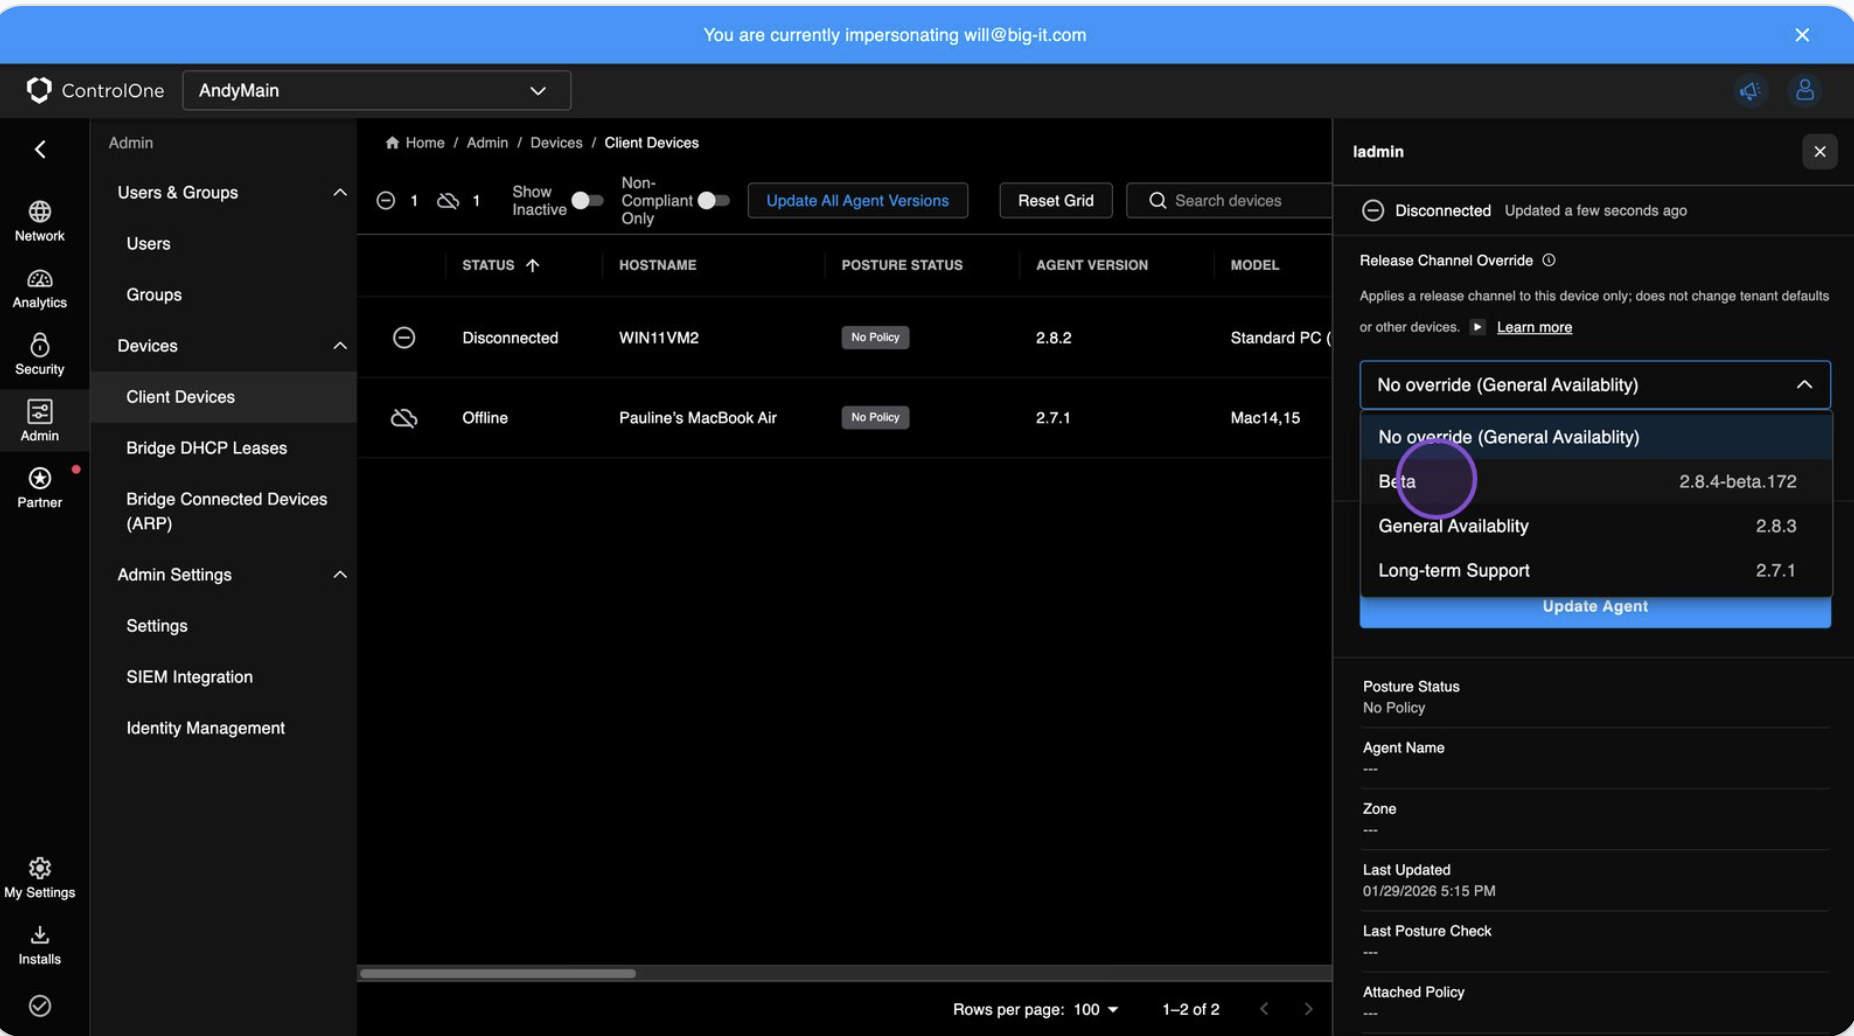Open the announcements megaphone icon

point(1750,90)
